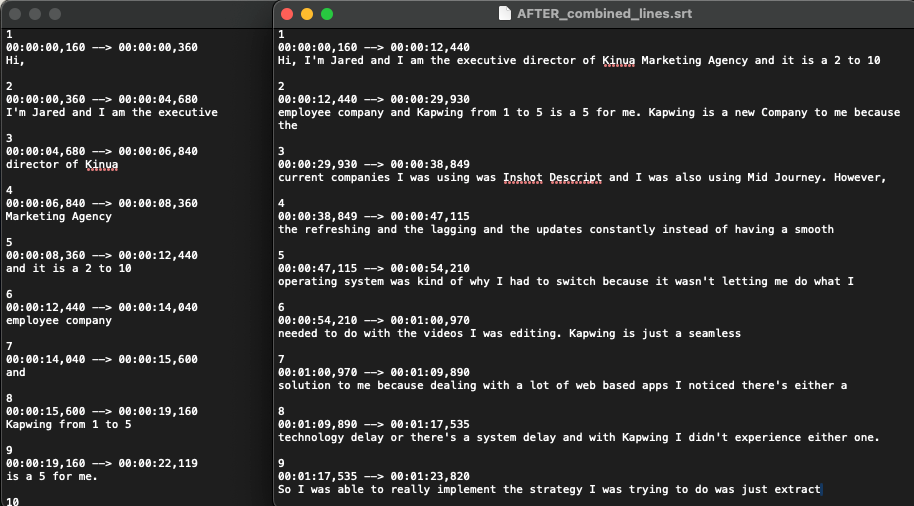Click the inactive close button of the left window
Viewport: 914px width, 506px height.
[x=15, y=14]
